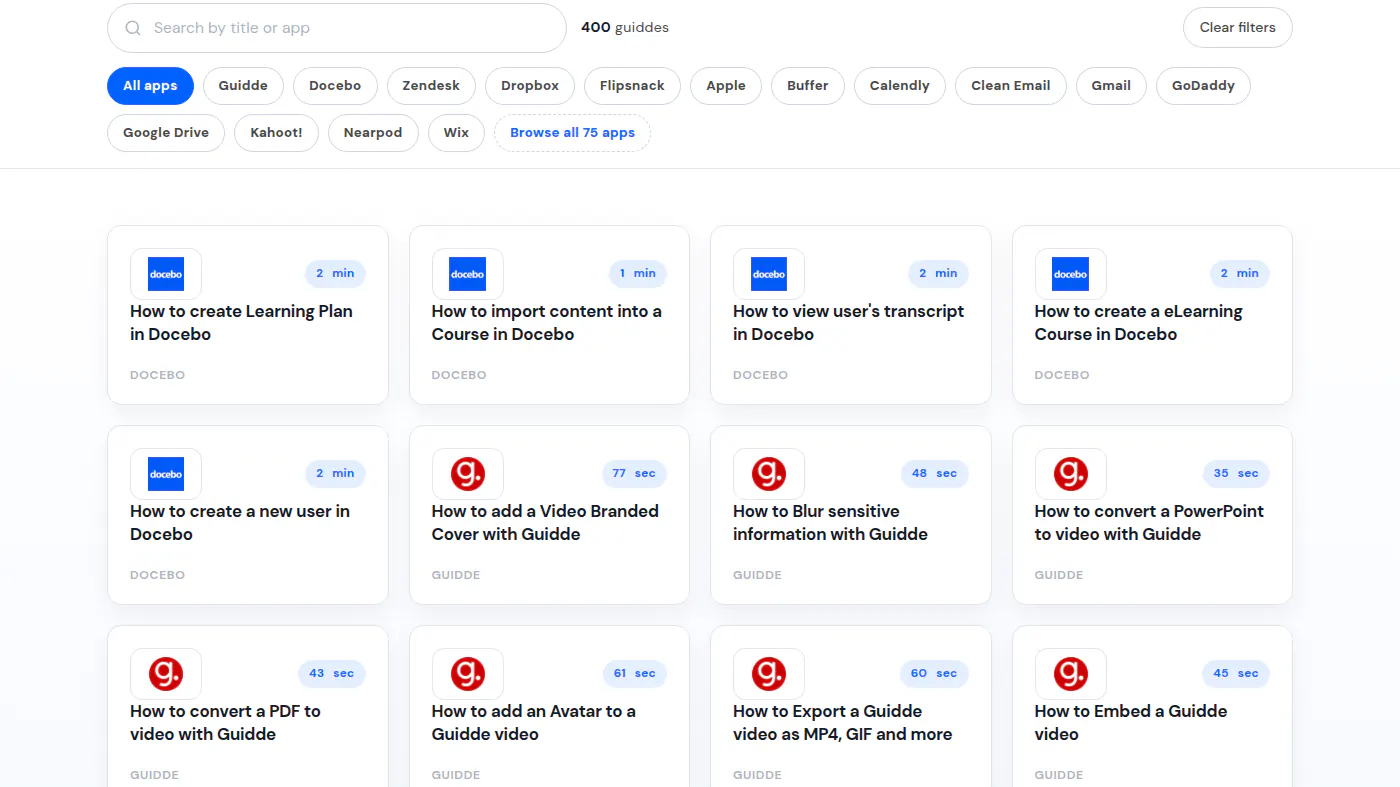Focus the Search by title or app field

pos(337,28)
